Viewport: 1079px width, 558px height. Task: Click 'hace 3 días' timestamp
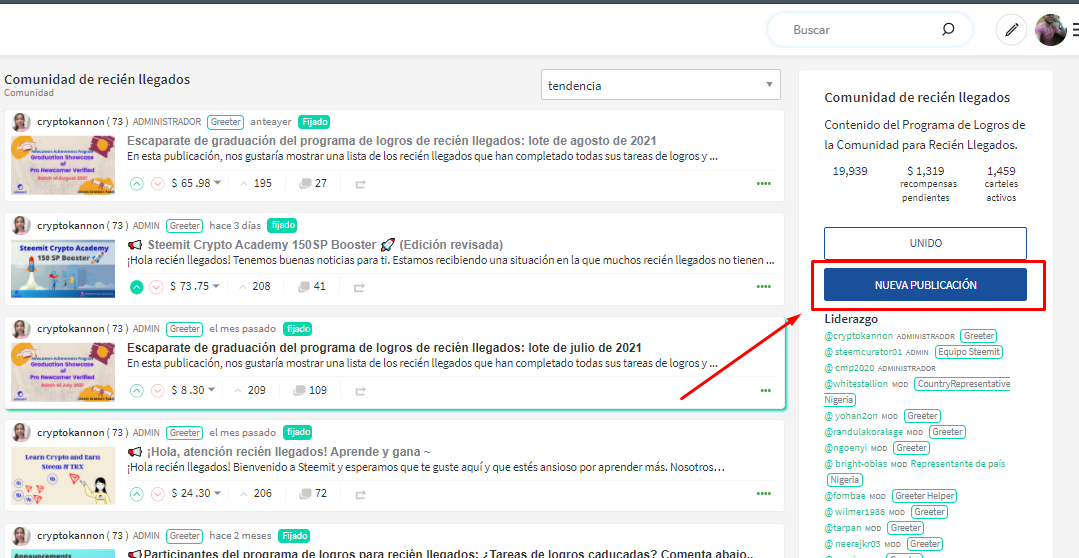click(x=235, y=225)
